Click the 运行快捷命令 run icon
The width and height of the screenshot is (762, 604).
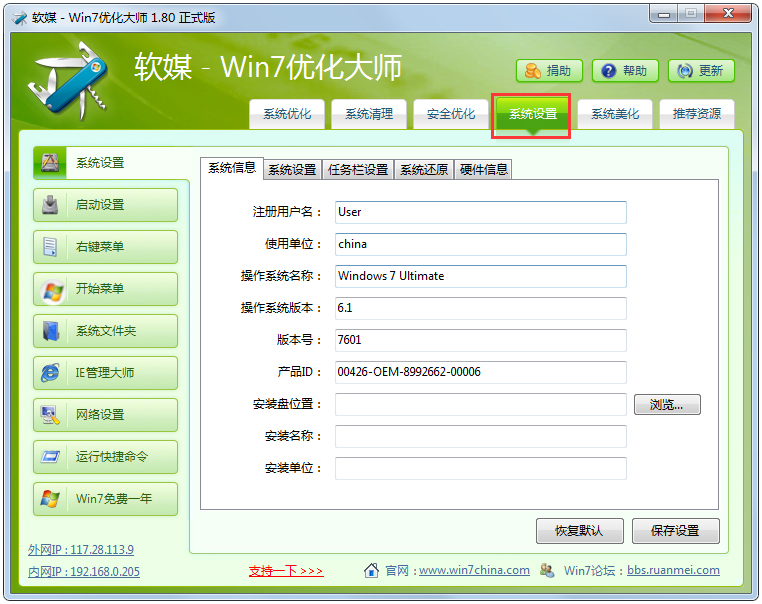[50, 457]
